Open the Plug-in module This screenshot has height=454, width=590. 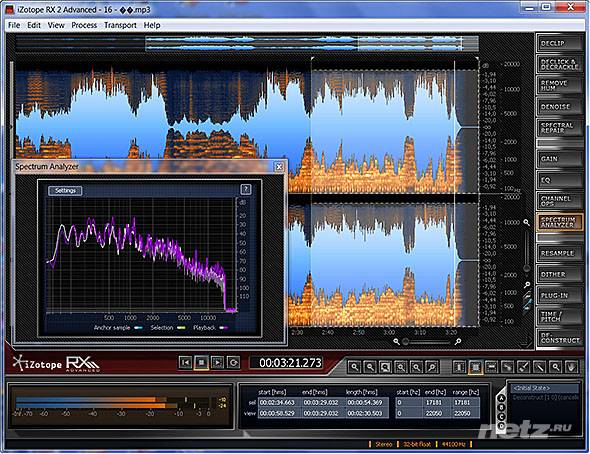tap(559, 295)
